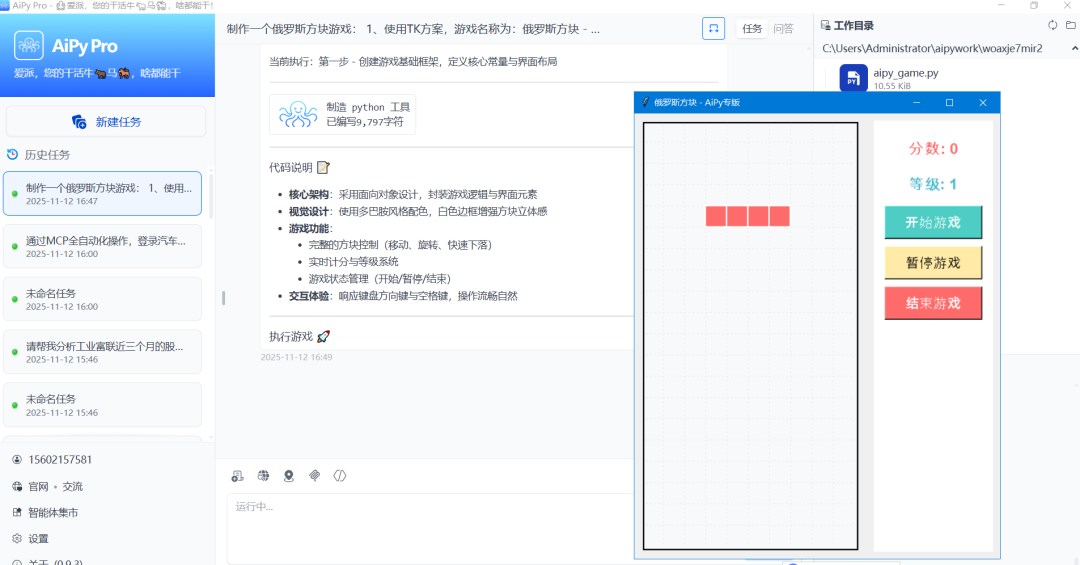Click the 智能体集市 icon
1080x565 pixels.
pos(17,513)
